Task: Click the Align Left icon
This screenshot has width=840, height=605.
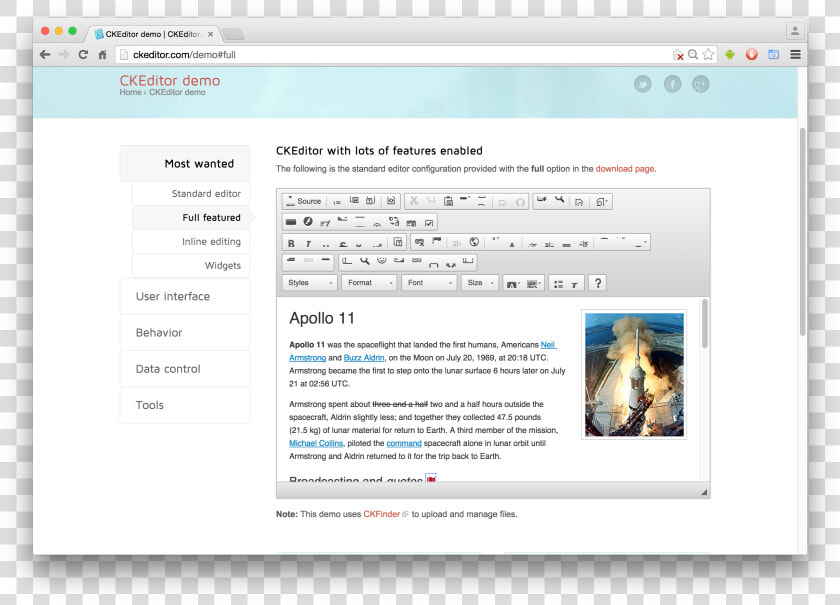Action: click(x=532, y=243)
